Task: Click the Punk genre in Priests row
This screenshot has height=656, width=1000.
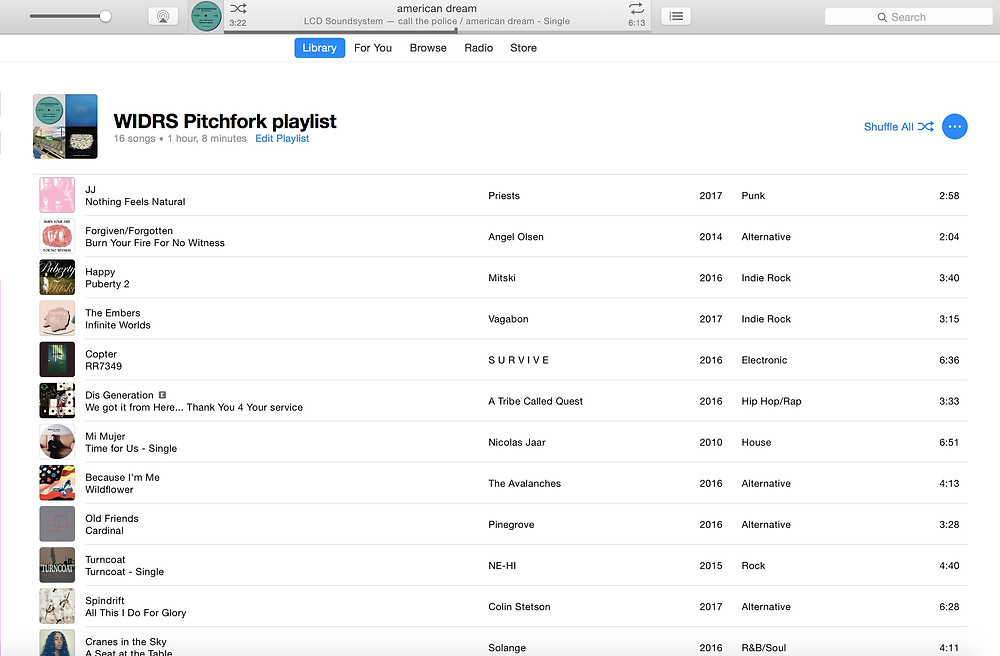Action: click(x=753, y=196)
